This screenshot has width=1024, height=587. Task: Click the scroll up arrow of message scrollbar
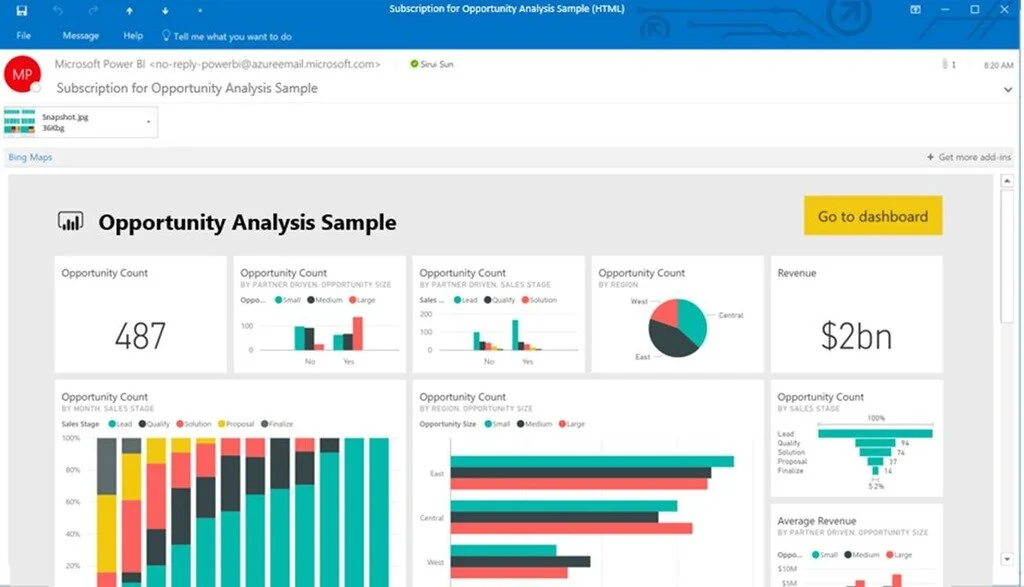click(x=1007, y=181)
